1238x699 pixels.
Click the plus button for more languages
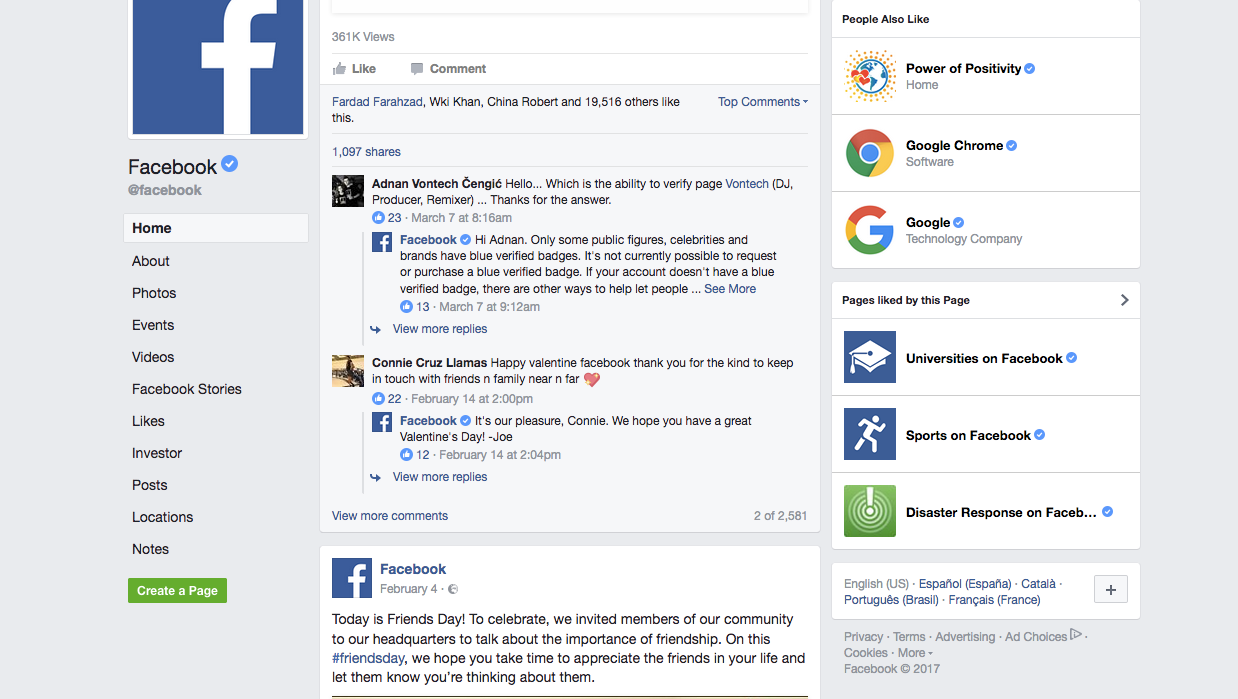coord(1111,590)
